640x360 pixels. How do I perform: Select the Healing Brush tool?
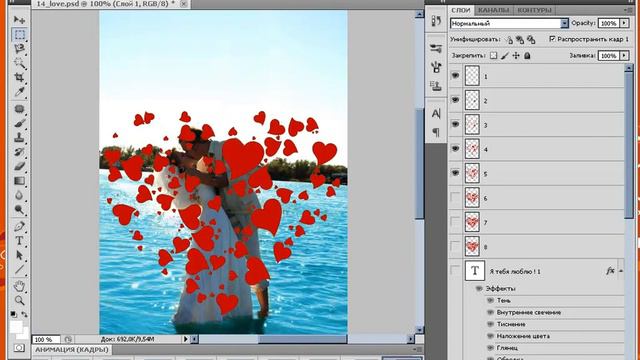pos(19,109)
